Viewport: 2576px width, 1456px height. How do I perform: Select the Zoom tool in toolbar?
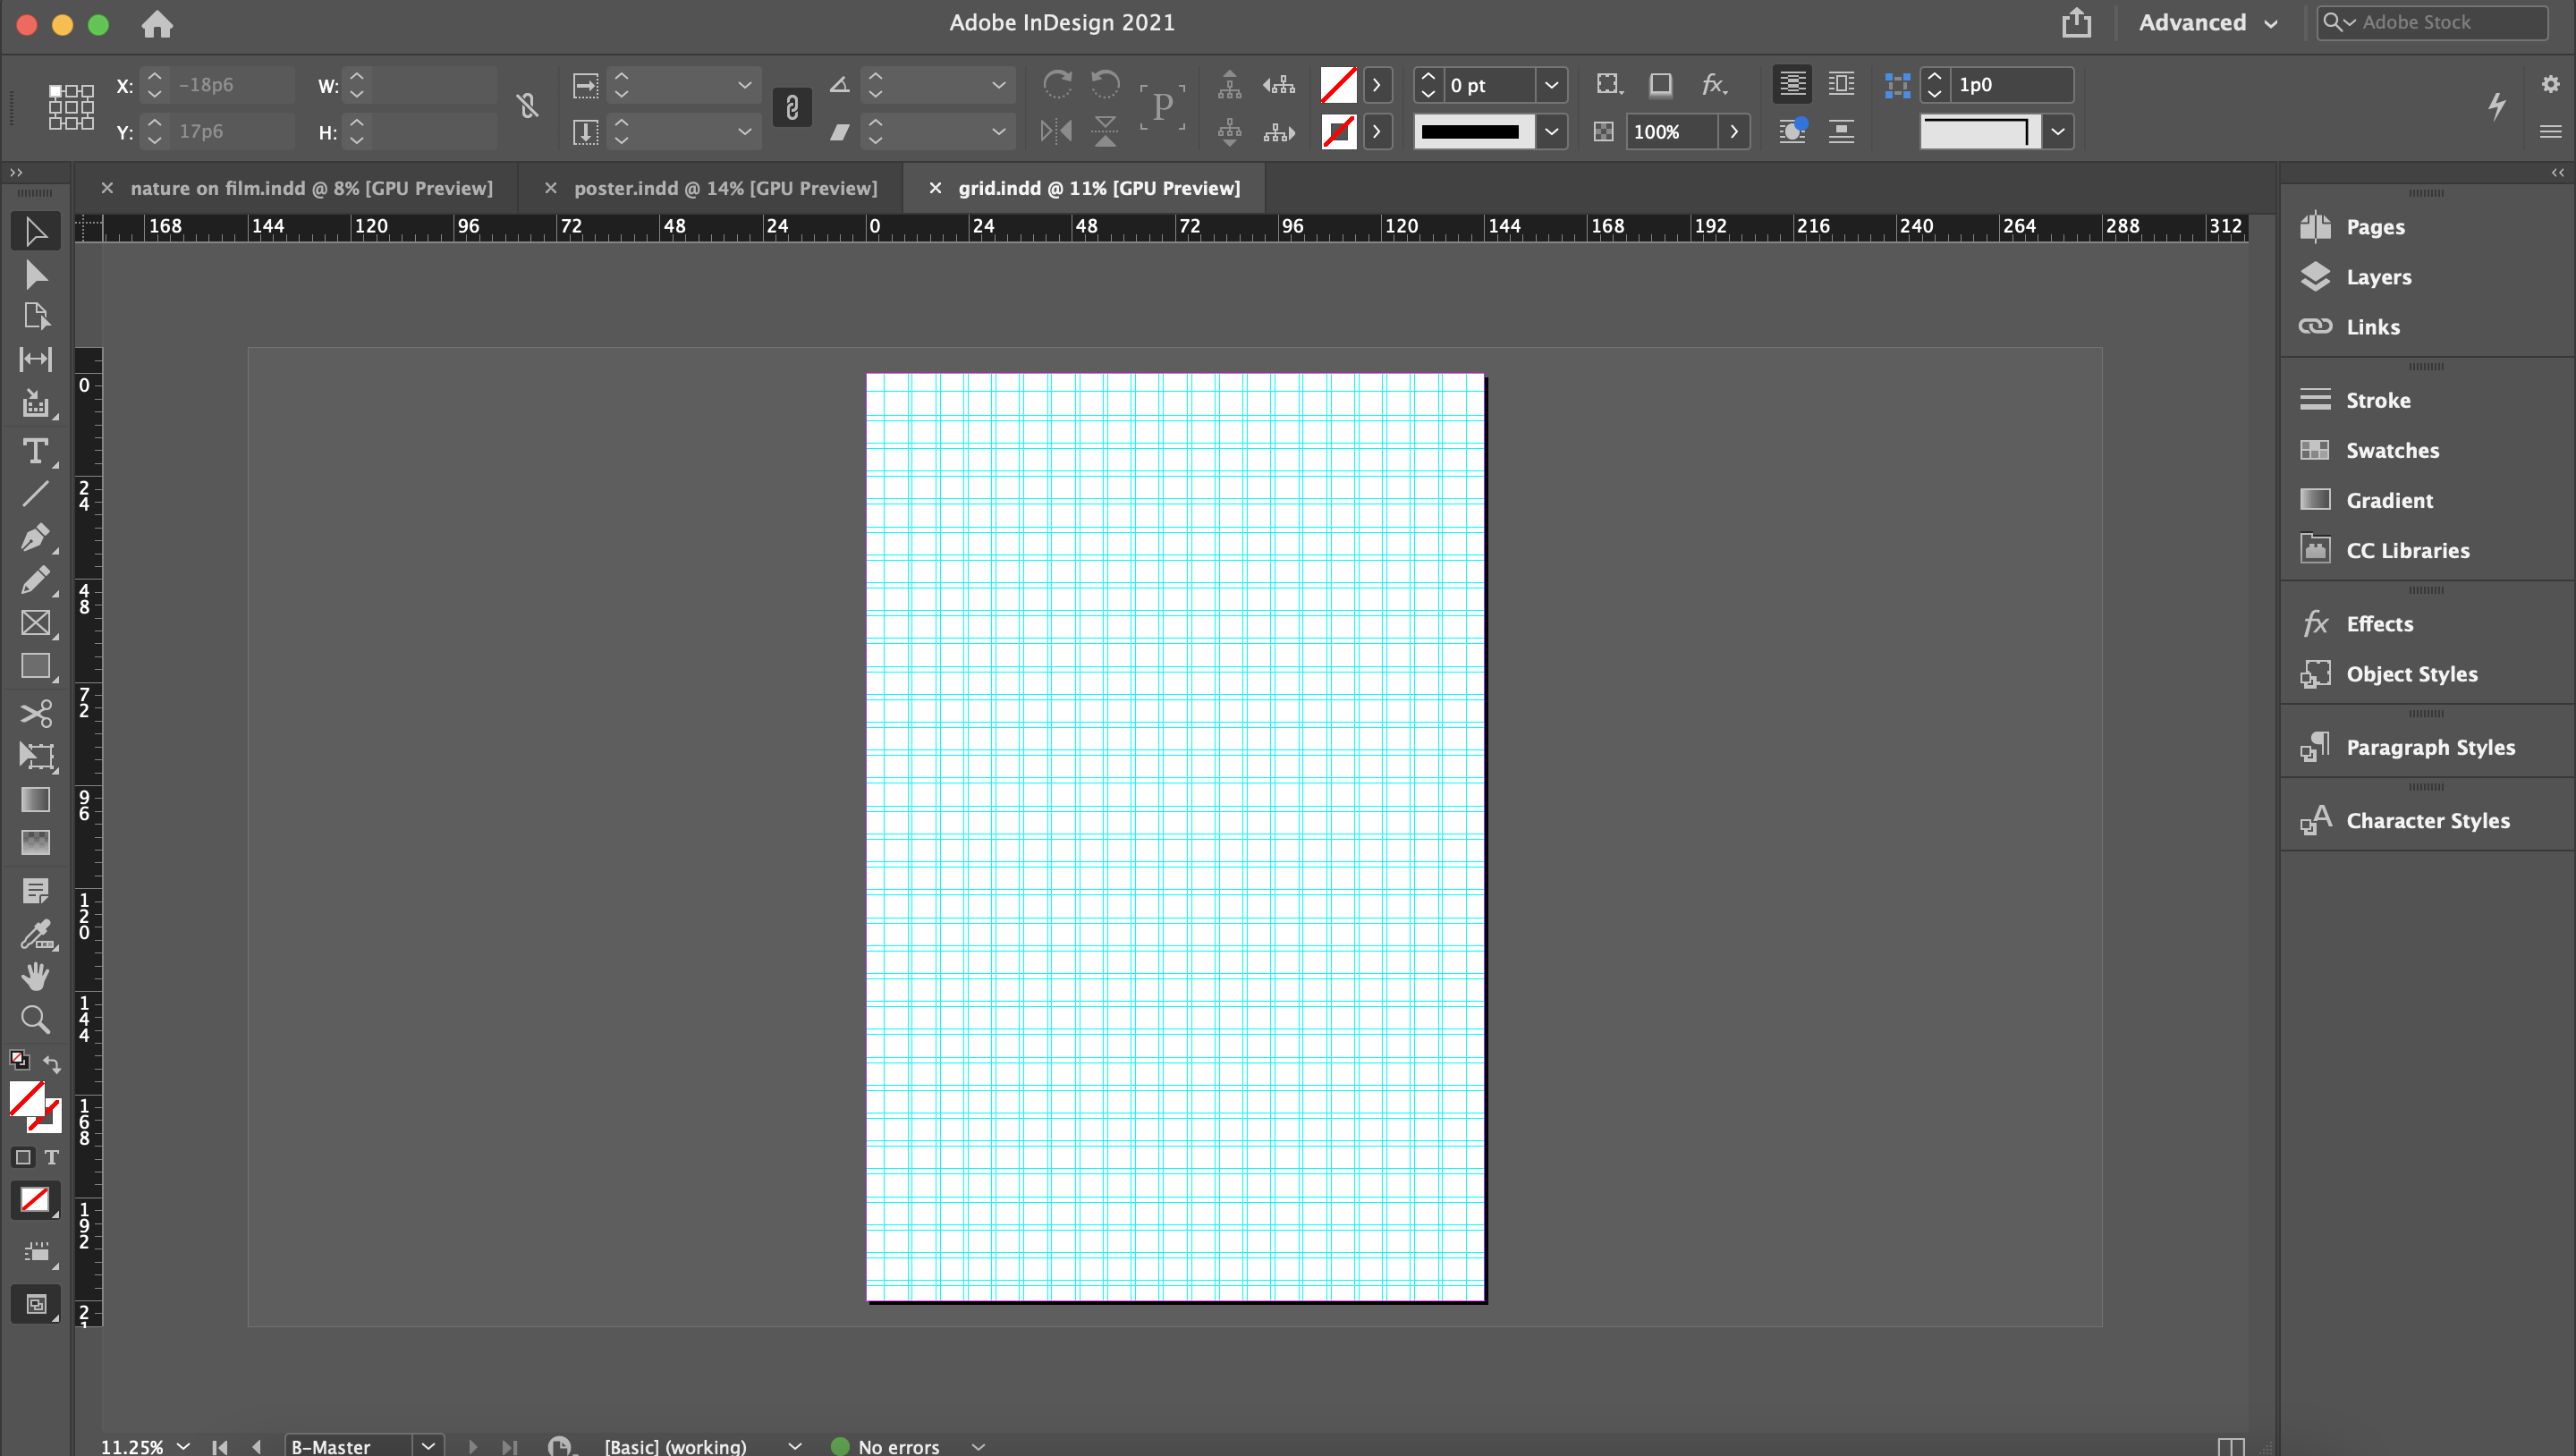(36, 1019)
